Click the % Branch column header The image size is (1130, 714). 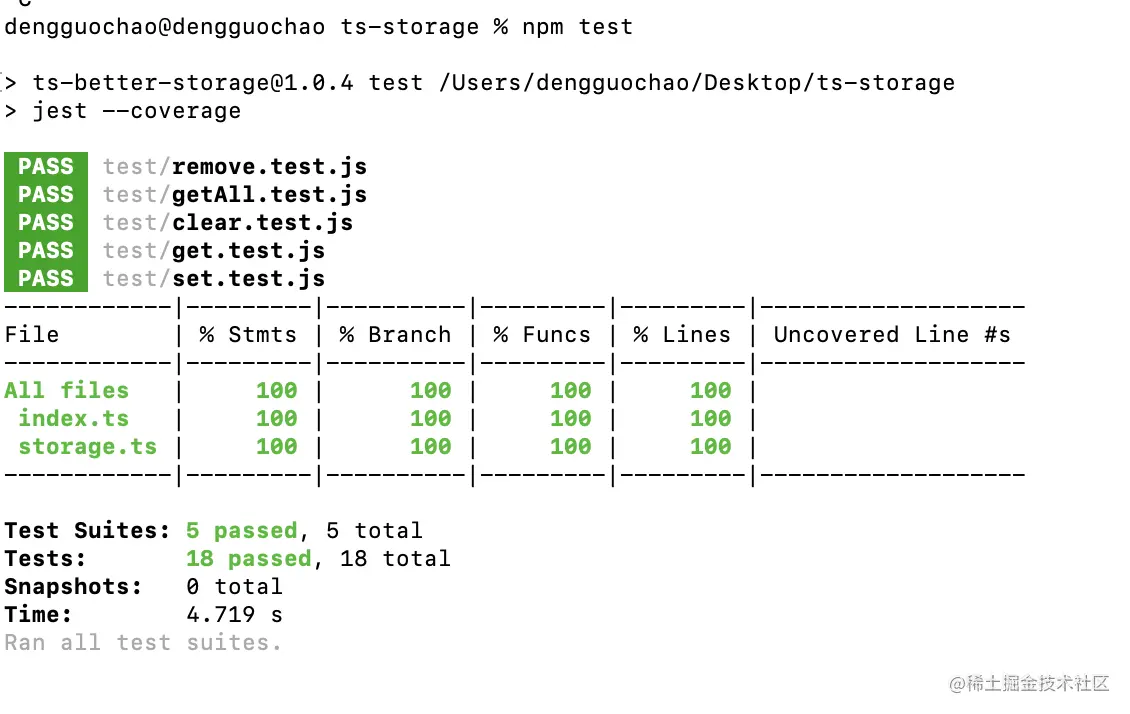(395, 334)
